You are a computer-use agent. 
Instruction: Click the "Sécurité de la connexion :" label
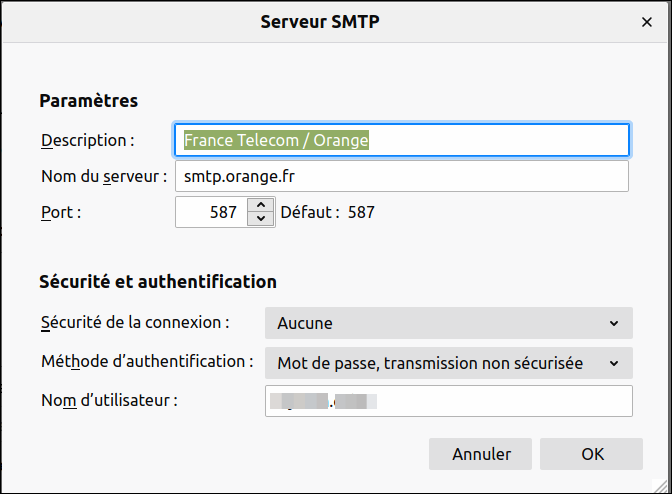(136, 322)
